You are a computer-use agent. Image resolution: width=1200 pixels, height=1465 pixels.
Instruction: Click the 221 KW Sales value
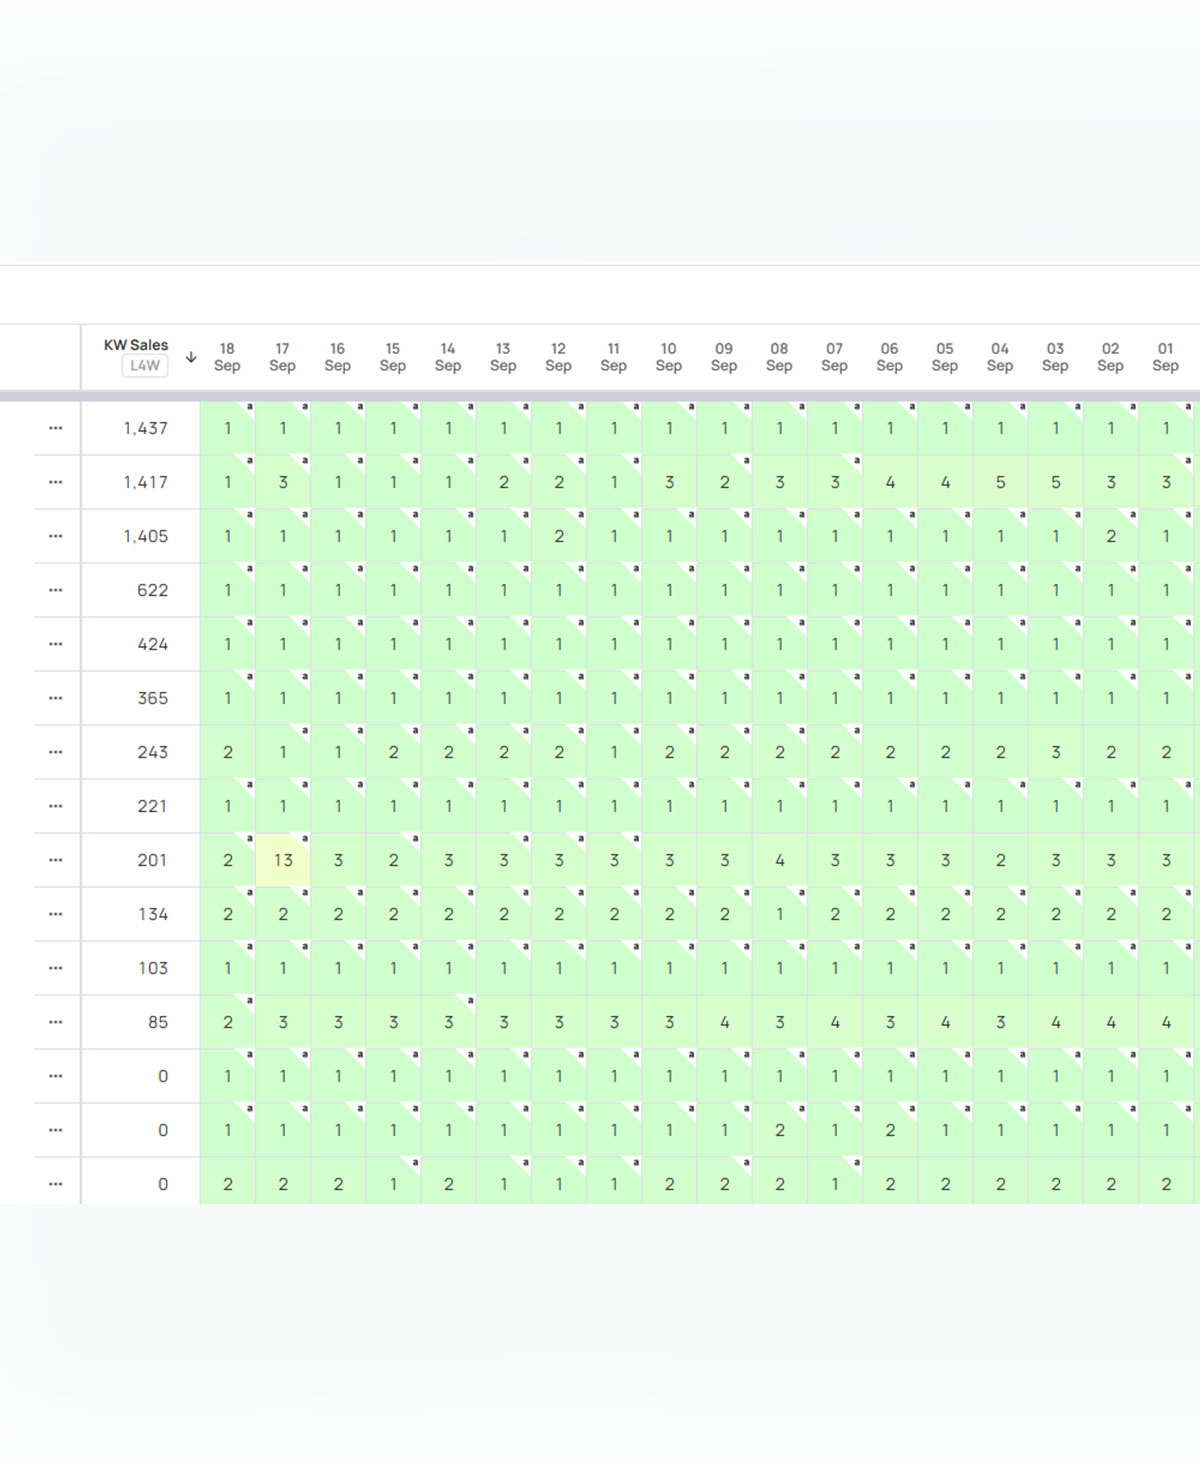(x=153, y=806)
